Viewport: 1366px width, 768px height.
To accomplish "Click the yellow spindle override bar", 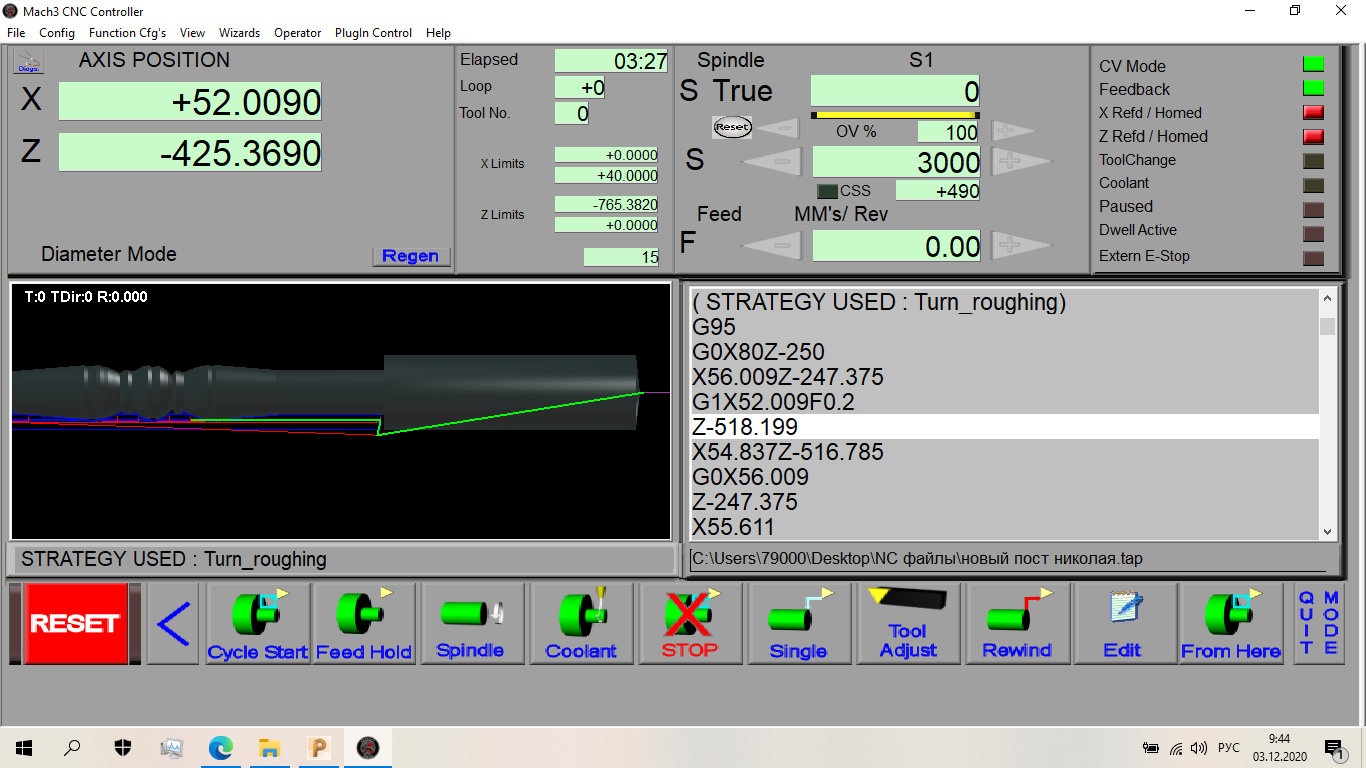I will coord(895,115).
